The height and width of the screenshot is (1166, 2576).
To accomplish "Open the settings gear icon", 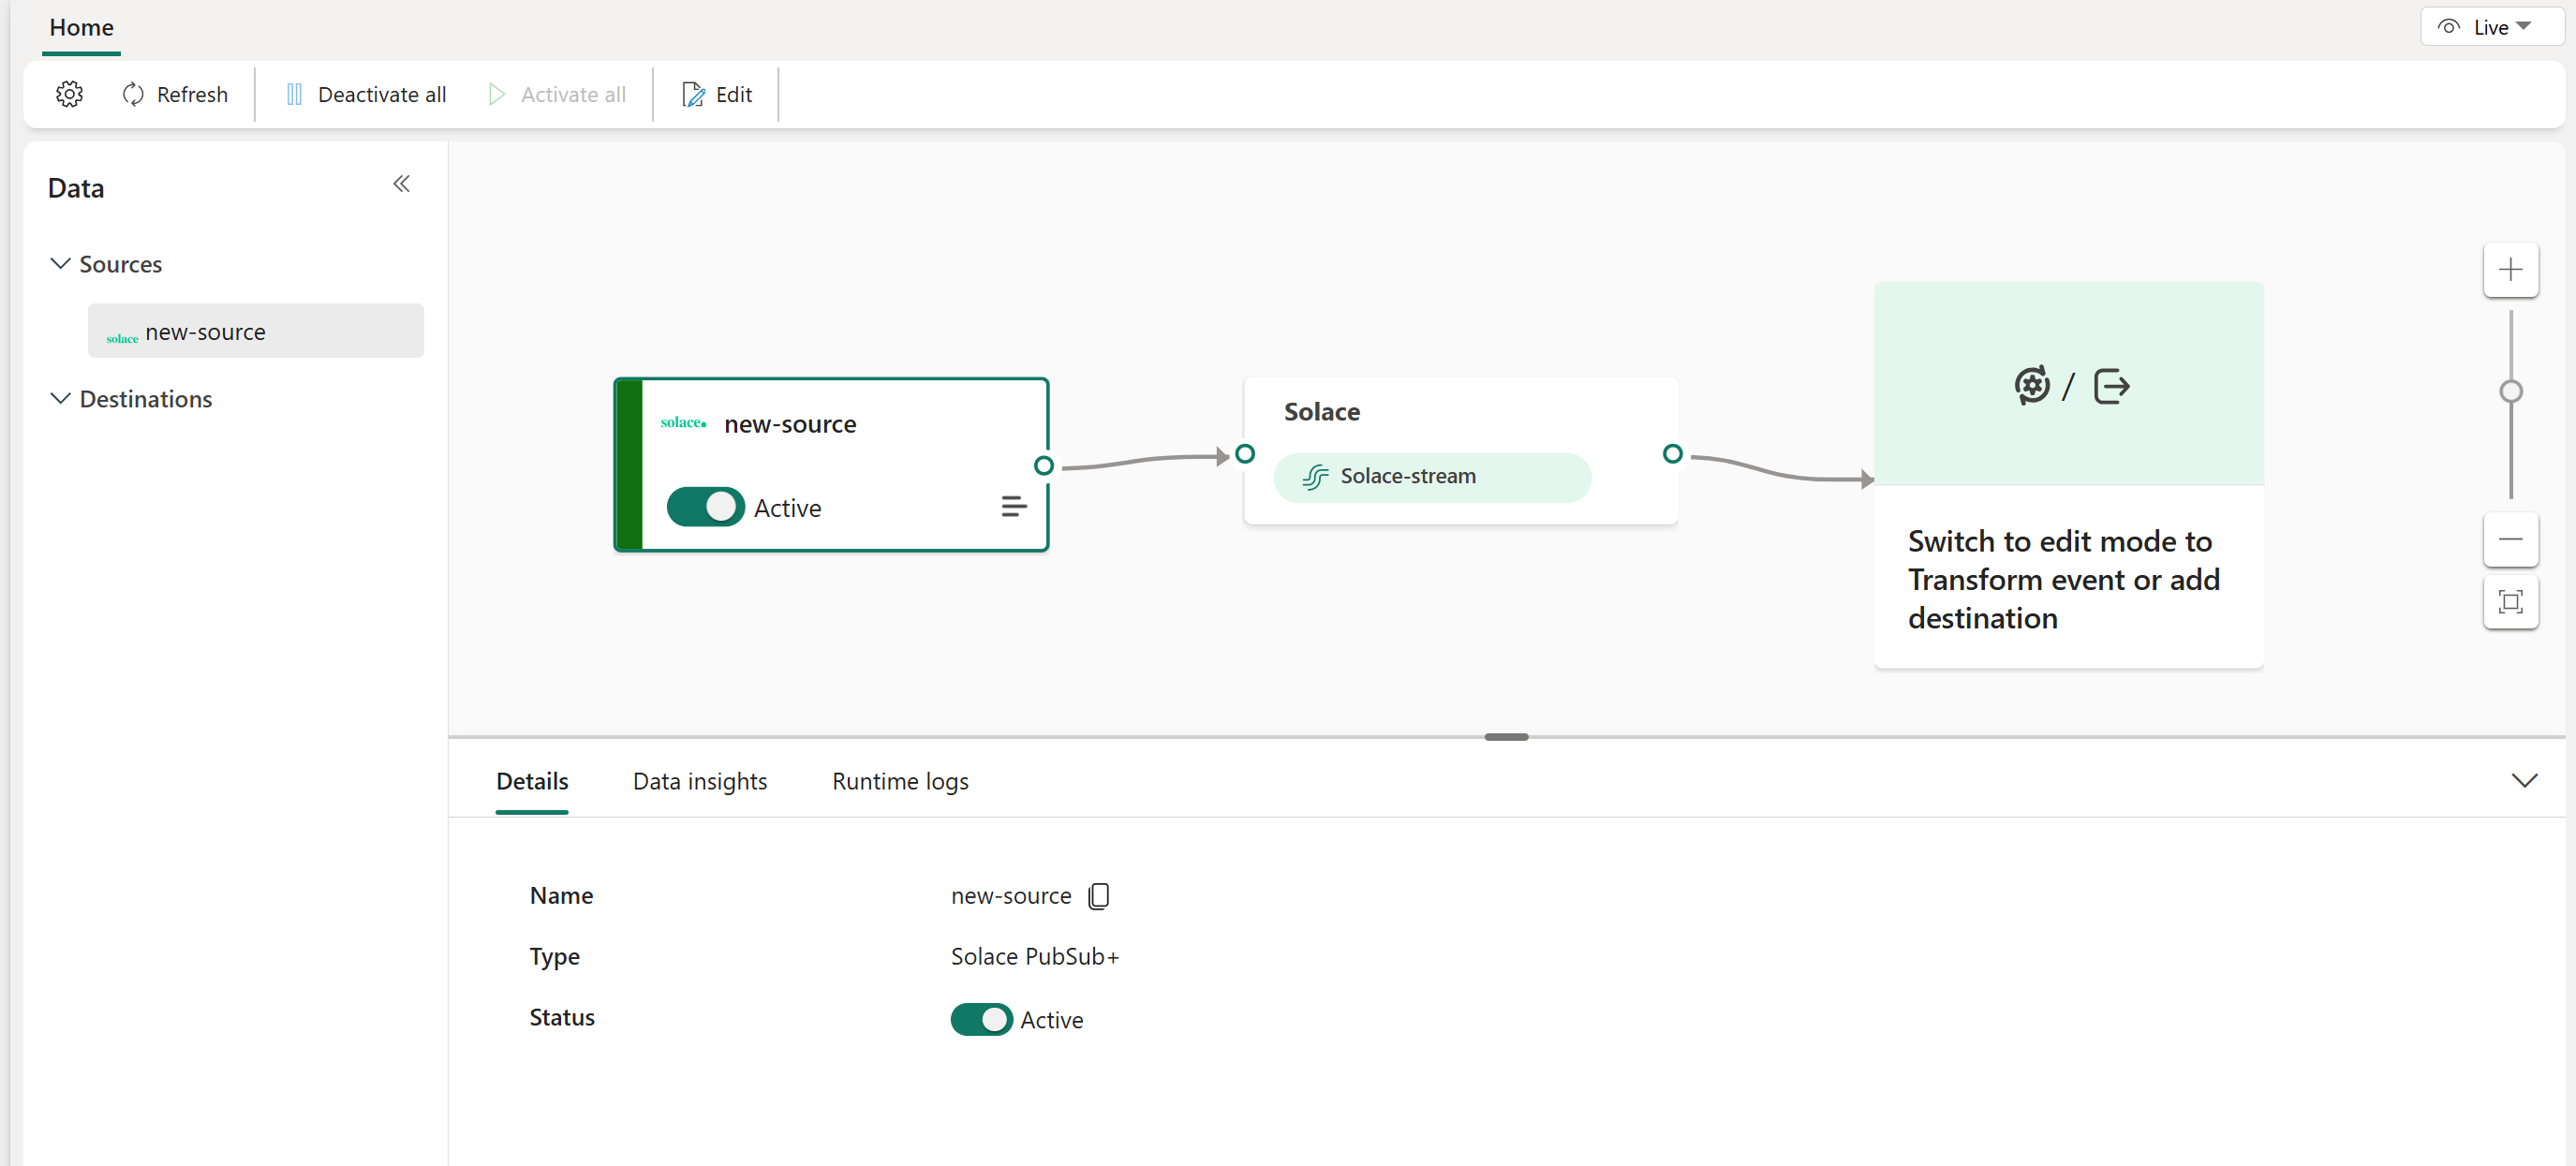I will tap(69, 94).
